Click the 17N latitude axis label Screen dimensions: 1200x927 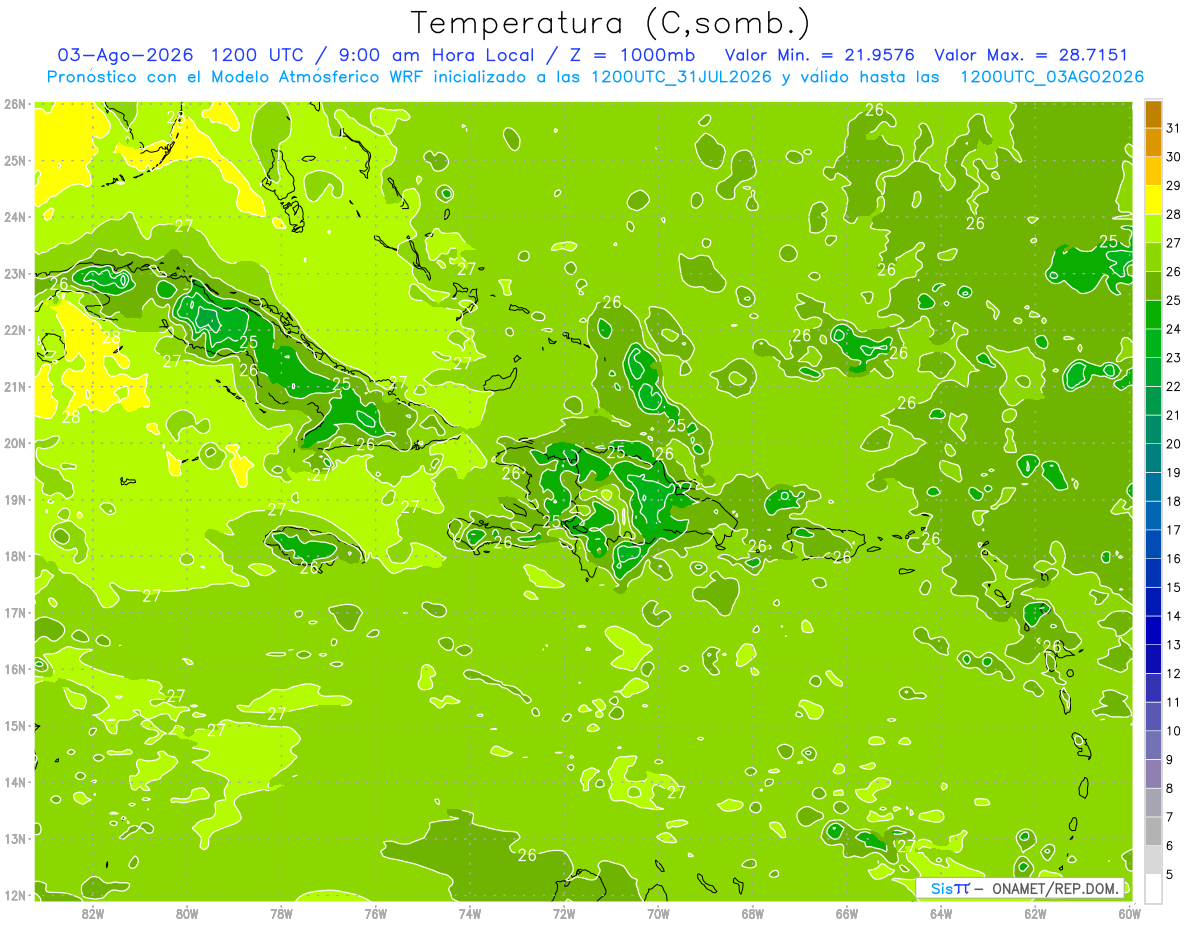point(15,612)
